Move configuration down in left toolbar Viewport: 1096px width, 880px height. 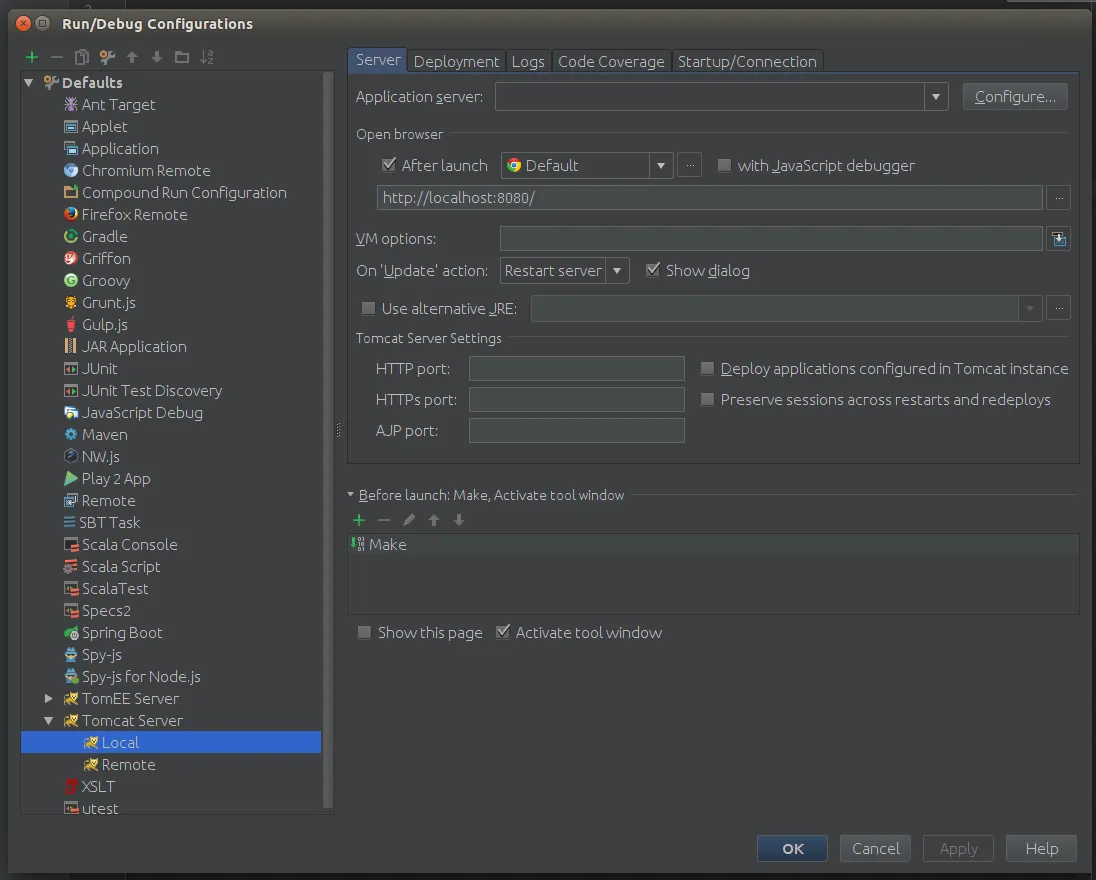click(x=157, y=57)
